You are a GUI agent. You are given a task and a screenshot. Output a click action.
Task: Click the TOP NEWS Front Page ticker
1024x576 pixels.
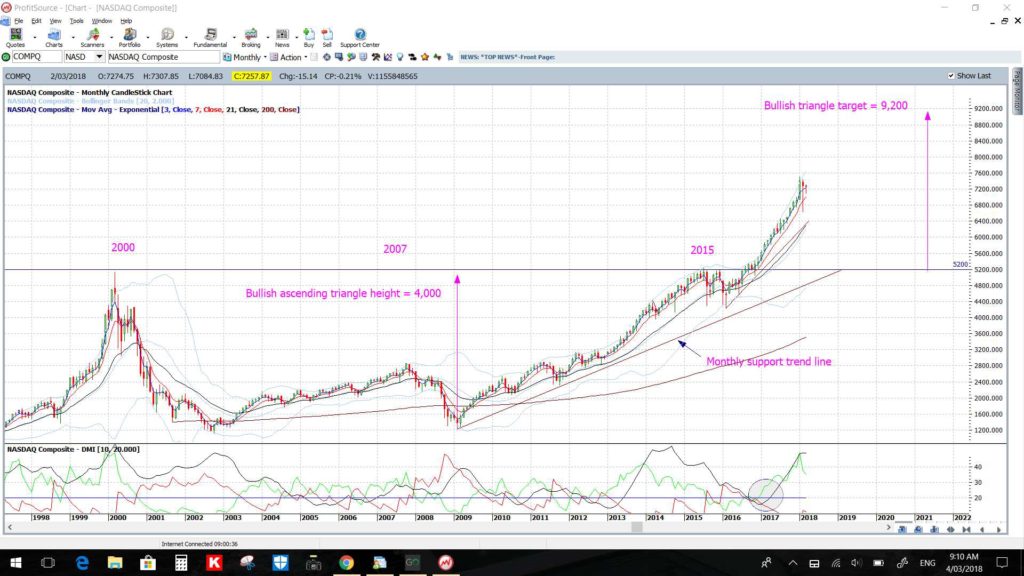[x=507, y=57]
